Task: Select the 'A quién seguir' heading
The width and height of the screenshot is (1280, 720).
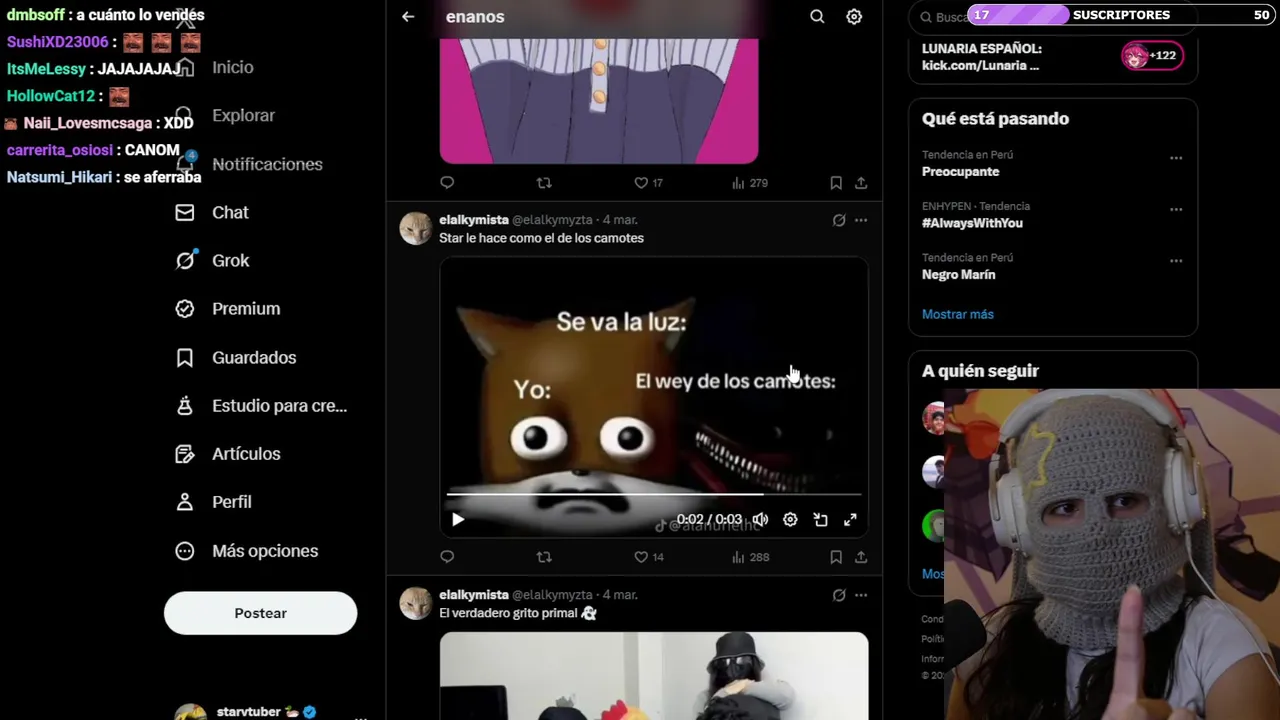Action: pyautogui.click(x=980, y=371)
